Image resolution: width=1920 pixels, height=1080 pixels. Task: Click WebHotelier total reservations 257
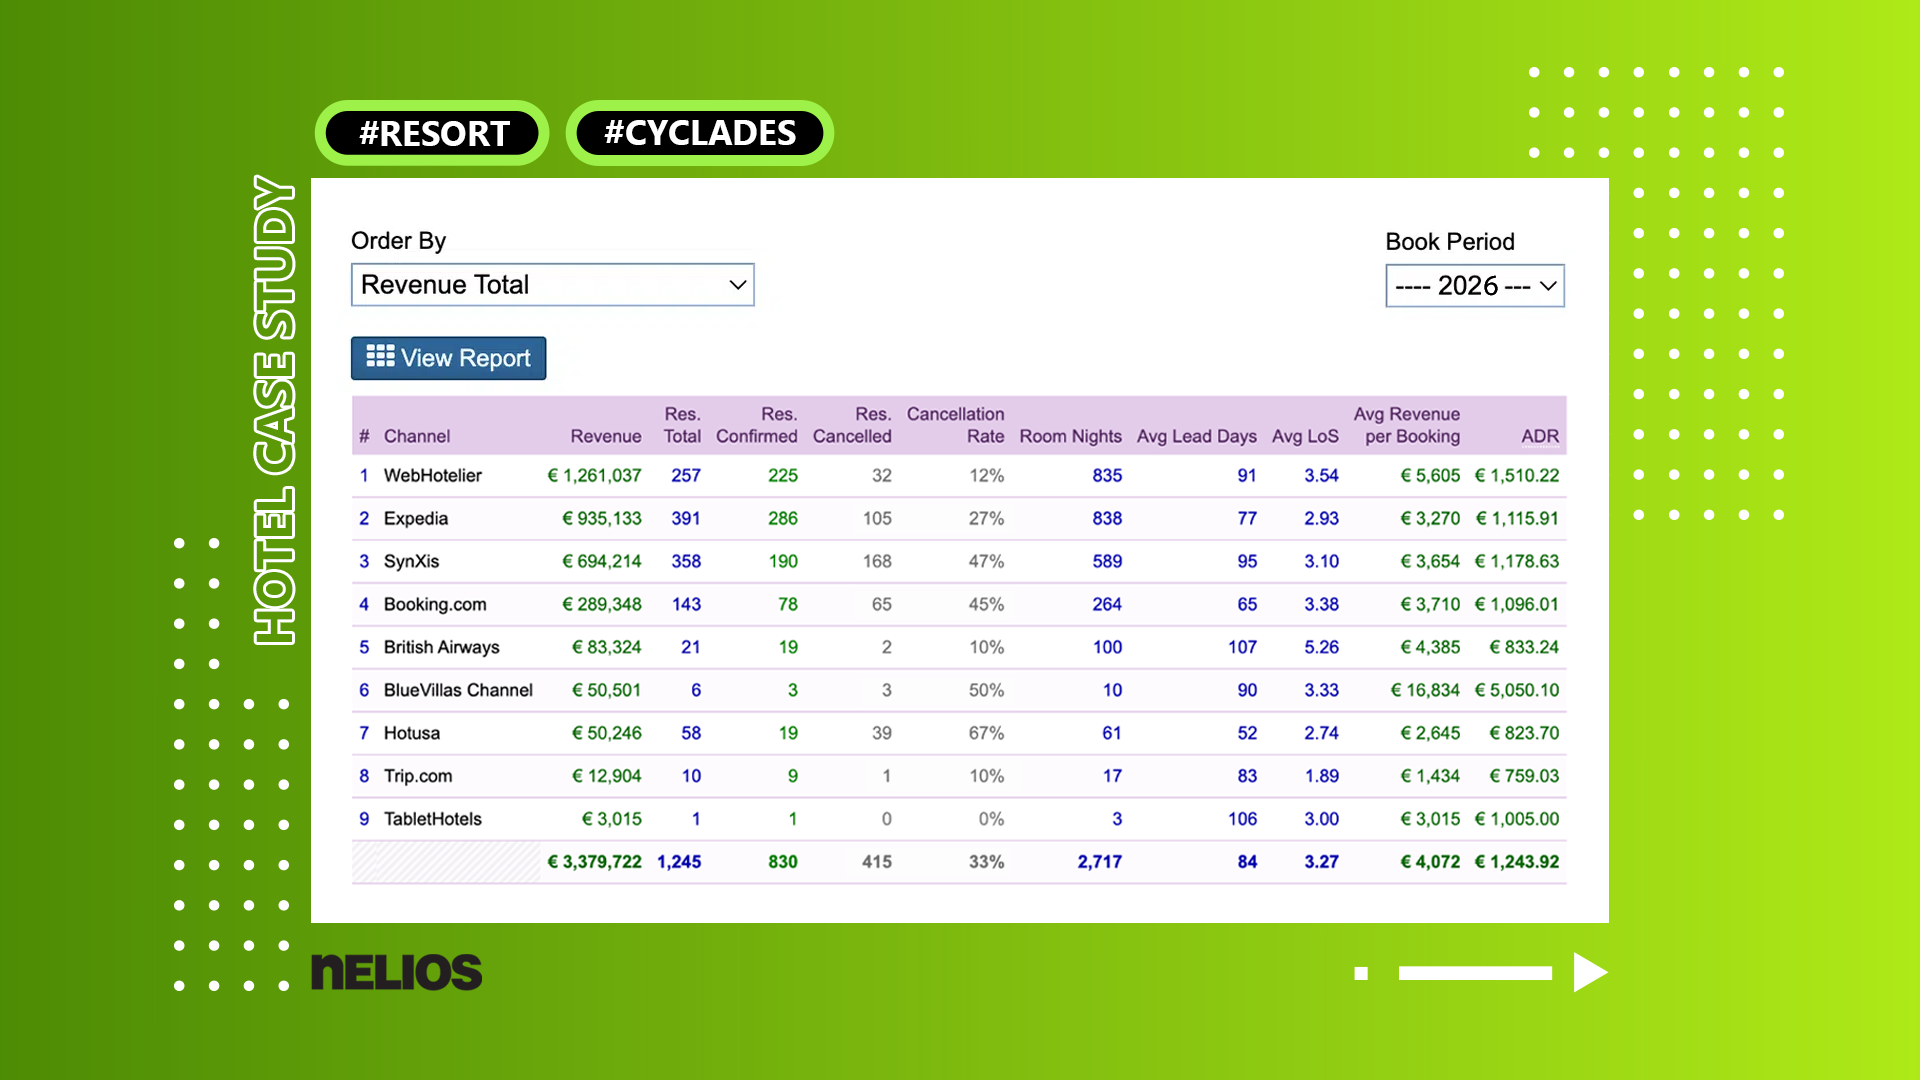(686, 475)
